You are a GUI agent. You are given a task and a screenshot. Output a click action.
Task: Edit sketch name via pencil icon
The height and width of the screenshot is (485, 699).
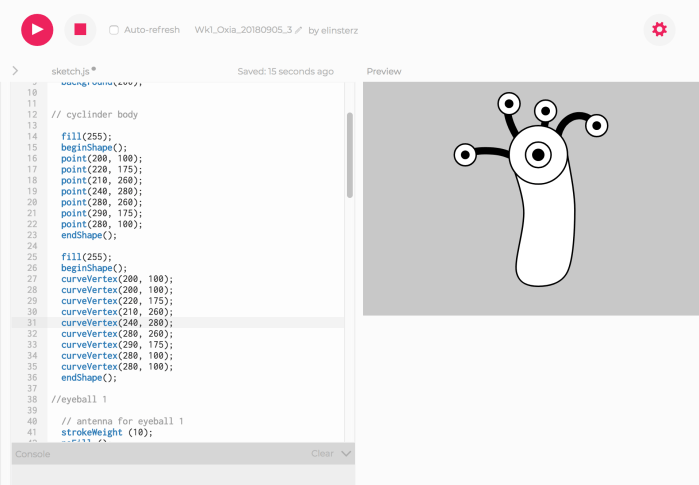pyautogui.click(x=299, y=30)
